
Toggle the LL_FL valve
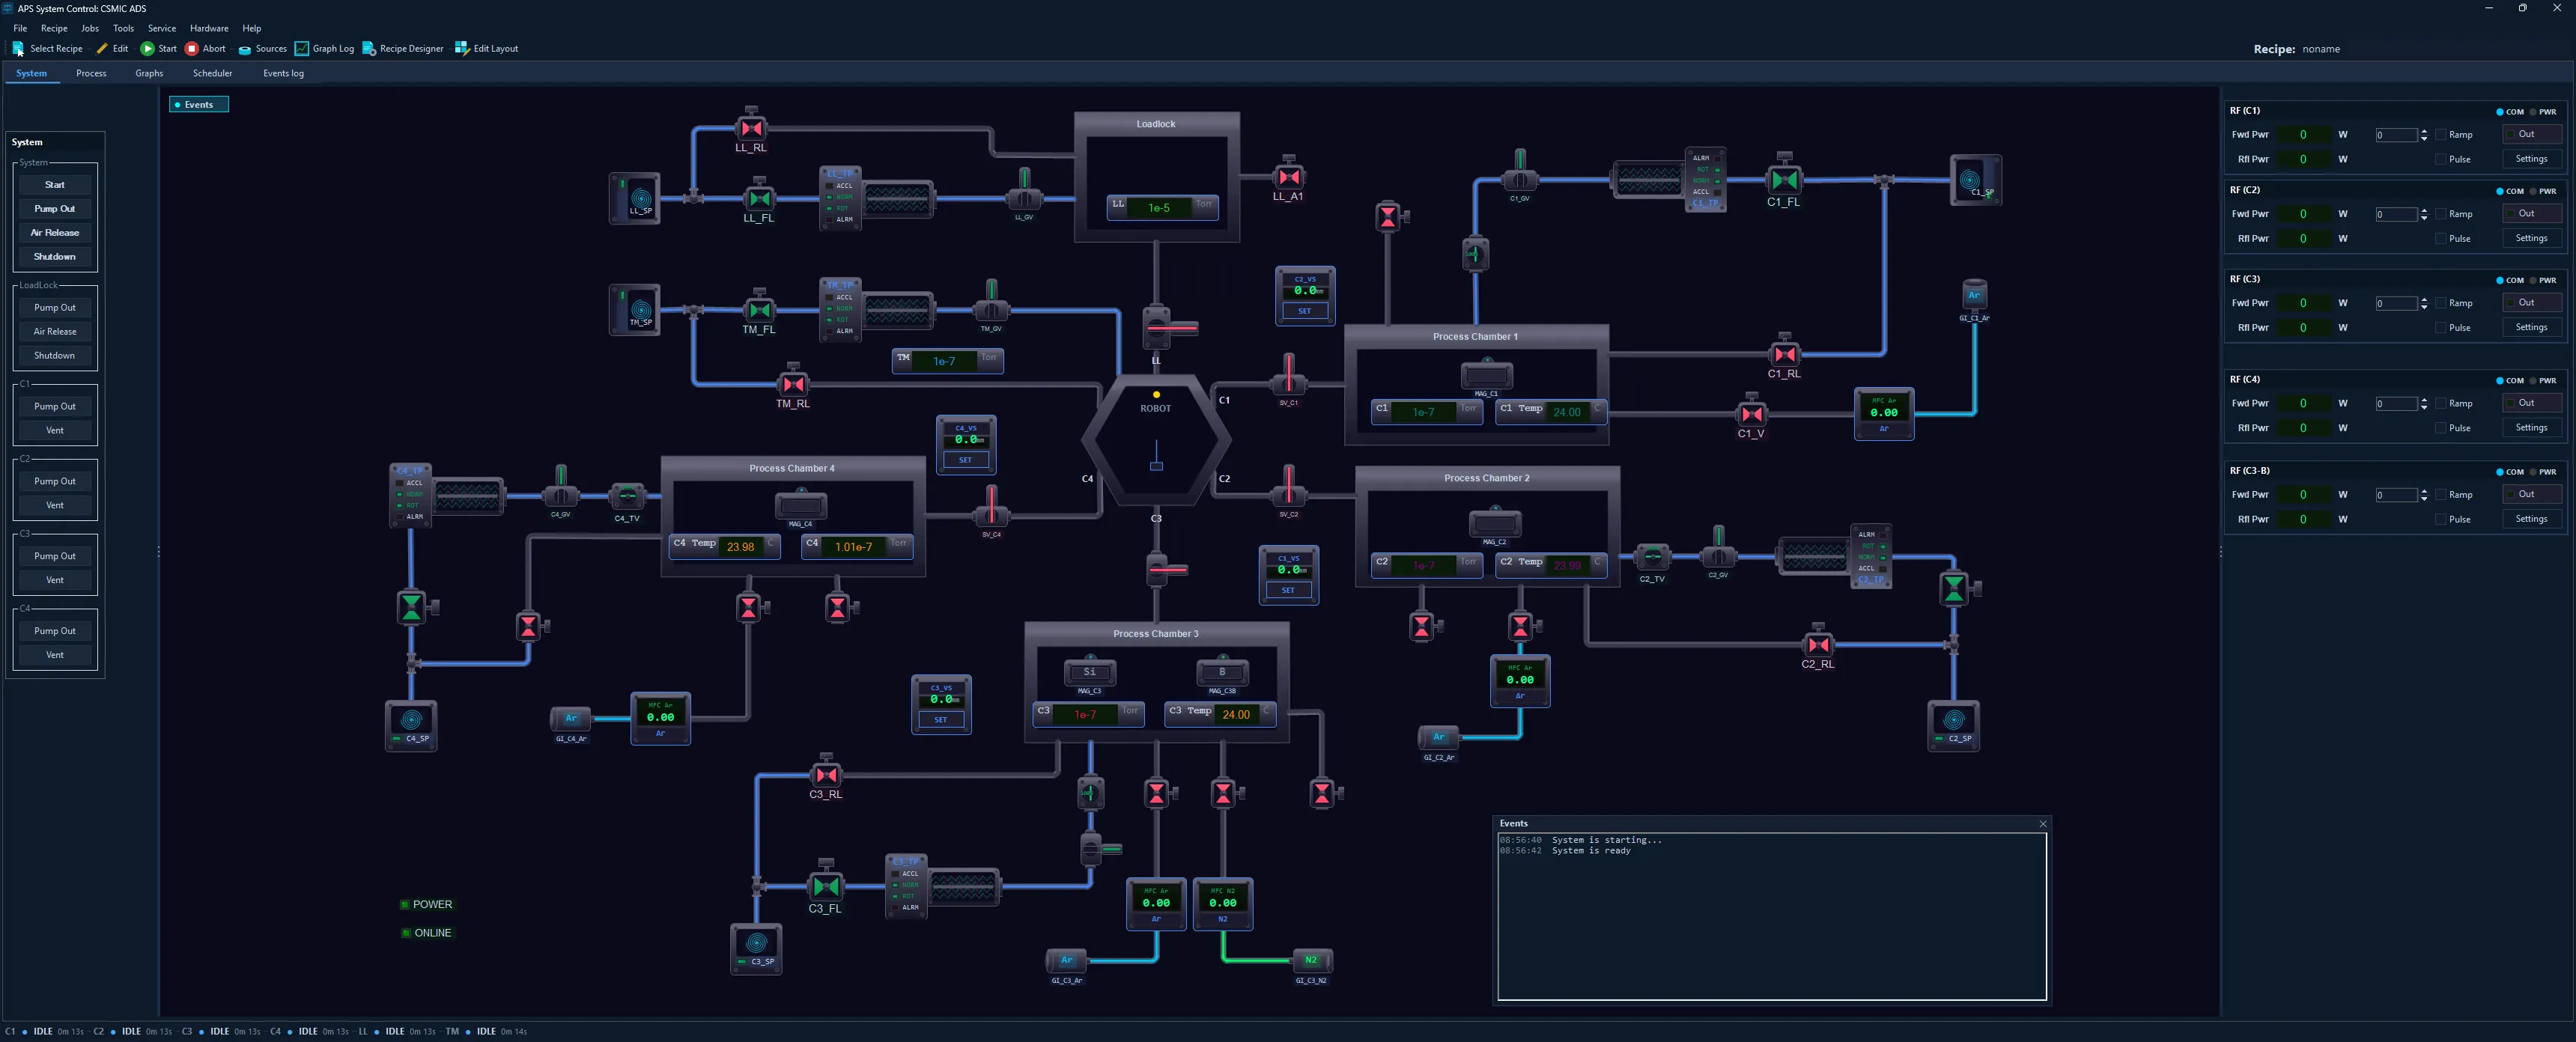pos(760,198)
